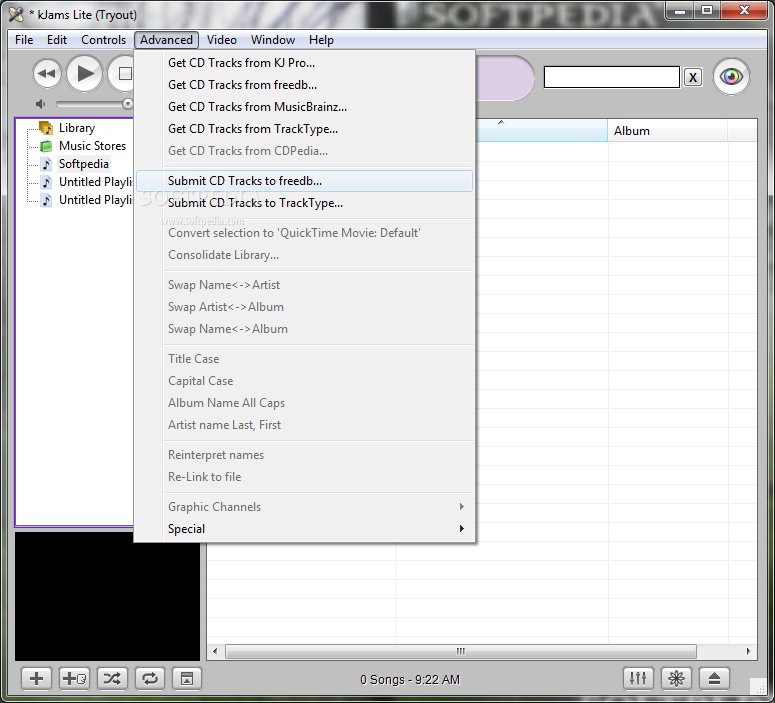Click the burn disc flower icon
This screenshot has height=703, width=775.
(x=676, y=678)
